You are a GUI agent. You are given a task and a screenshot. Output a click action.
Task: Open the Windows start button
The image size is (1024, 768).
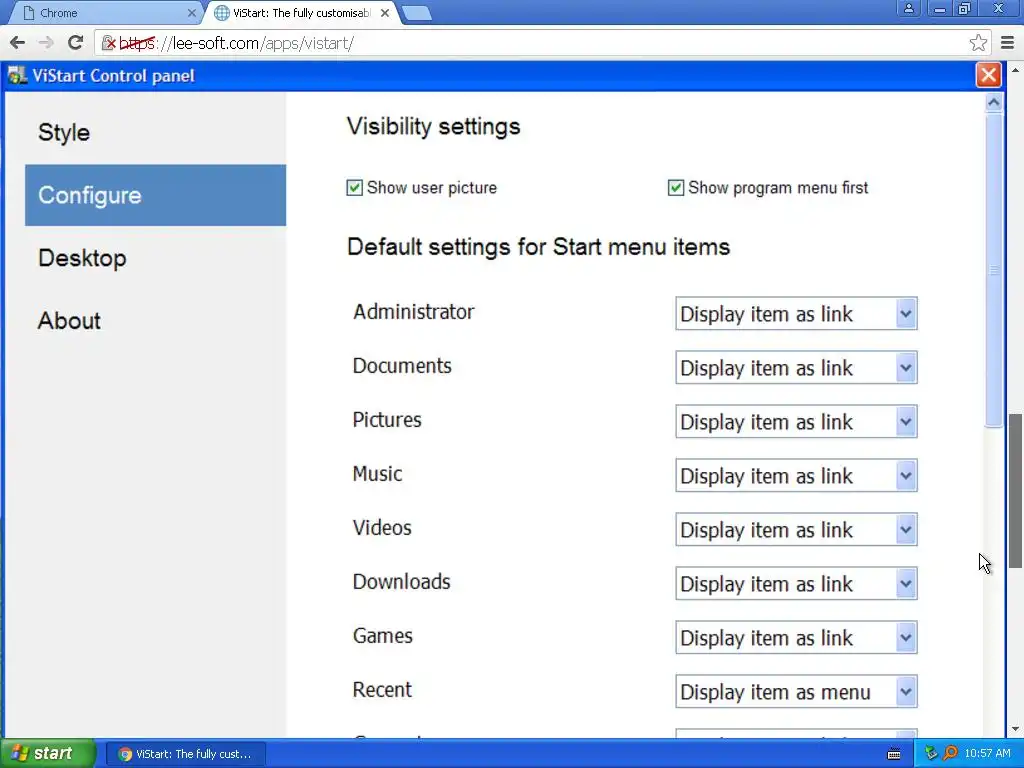coord(47,754)
